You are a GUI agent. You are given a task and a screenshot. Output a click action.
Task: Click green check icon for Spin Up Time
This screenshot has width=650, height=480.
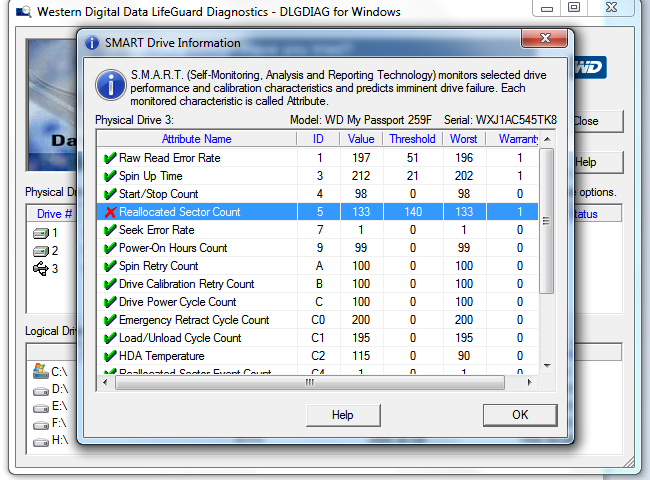tap(110, 176)
